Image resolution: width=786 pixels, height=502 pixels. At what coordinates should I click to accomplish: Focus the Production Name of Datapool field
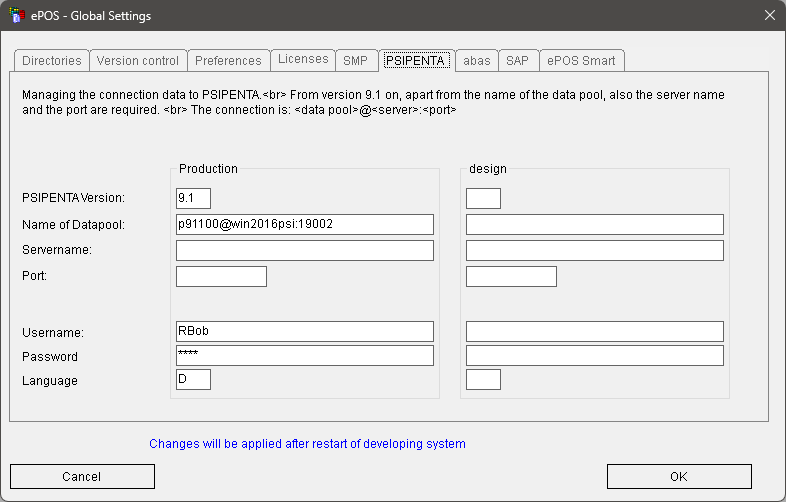point(304,224)
